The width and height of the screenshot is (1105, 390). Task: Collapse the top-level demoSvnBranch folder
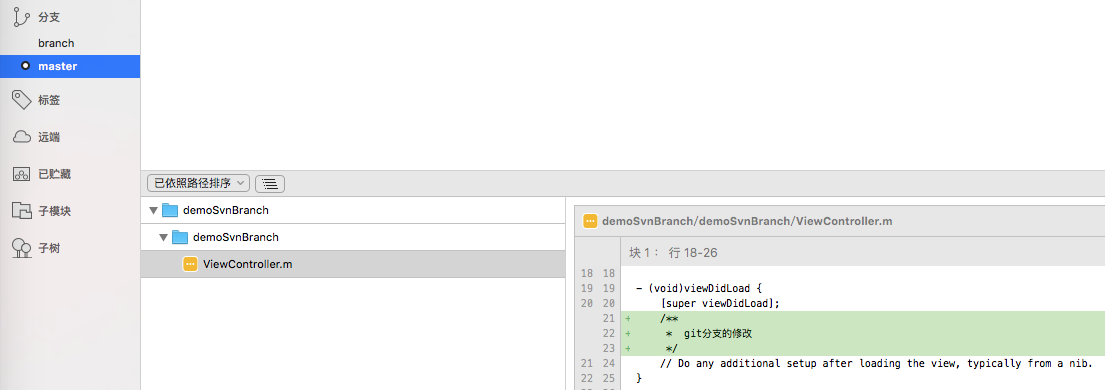point(153,210)
